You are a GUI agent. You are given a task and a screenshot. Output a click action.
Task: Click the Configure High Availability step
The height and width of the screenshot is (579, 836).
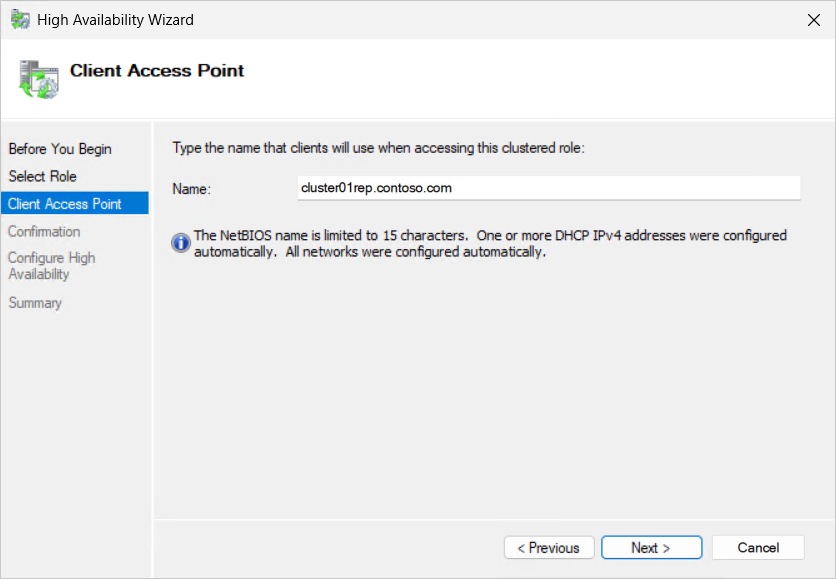[x=52, y=266]
